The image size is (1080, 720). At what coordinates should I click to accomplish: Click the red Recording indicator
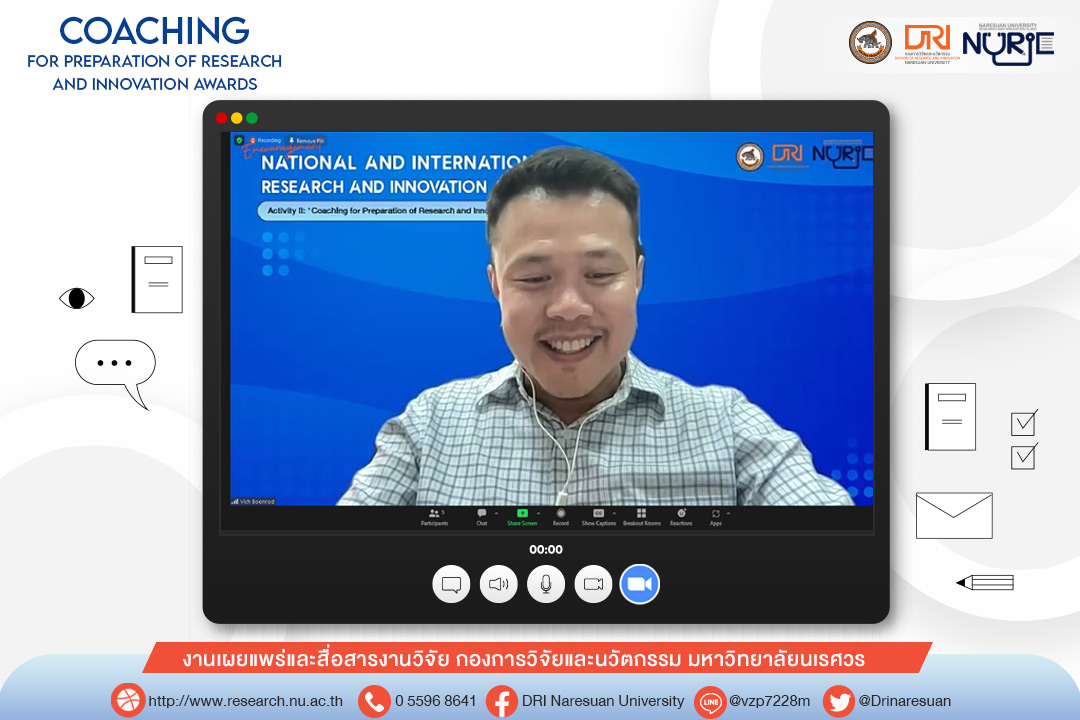266,141
